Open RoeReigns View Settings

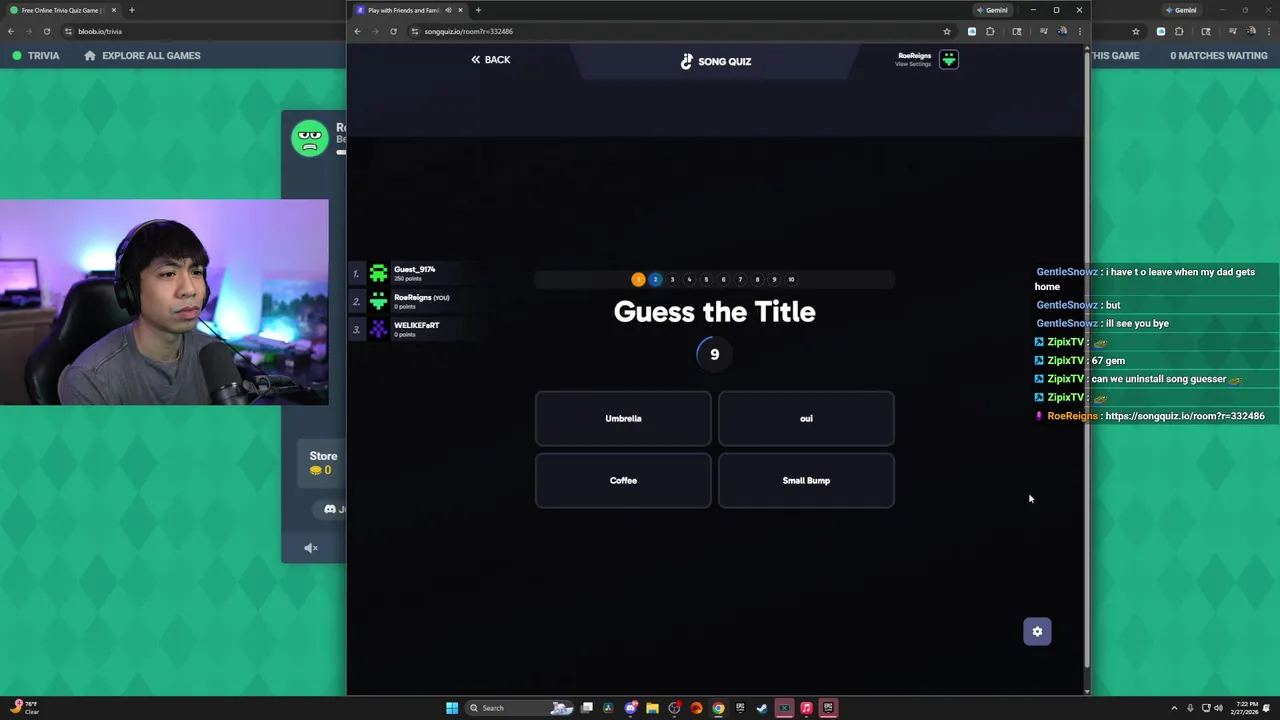(x=913, y=60)
